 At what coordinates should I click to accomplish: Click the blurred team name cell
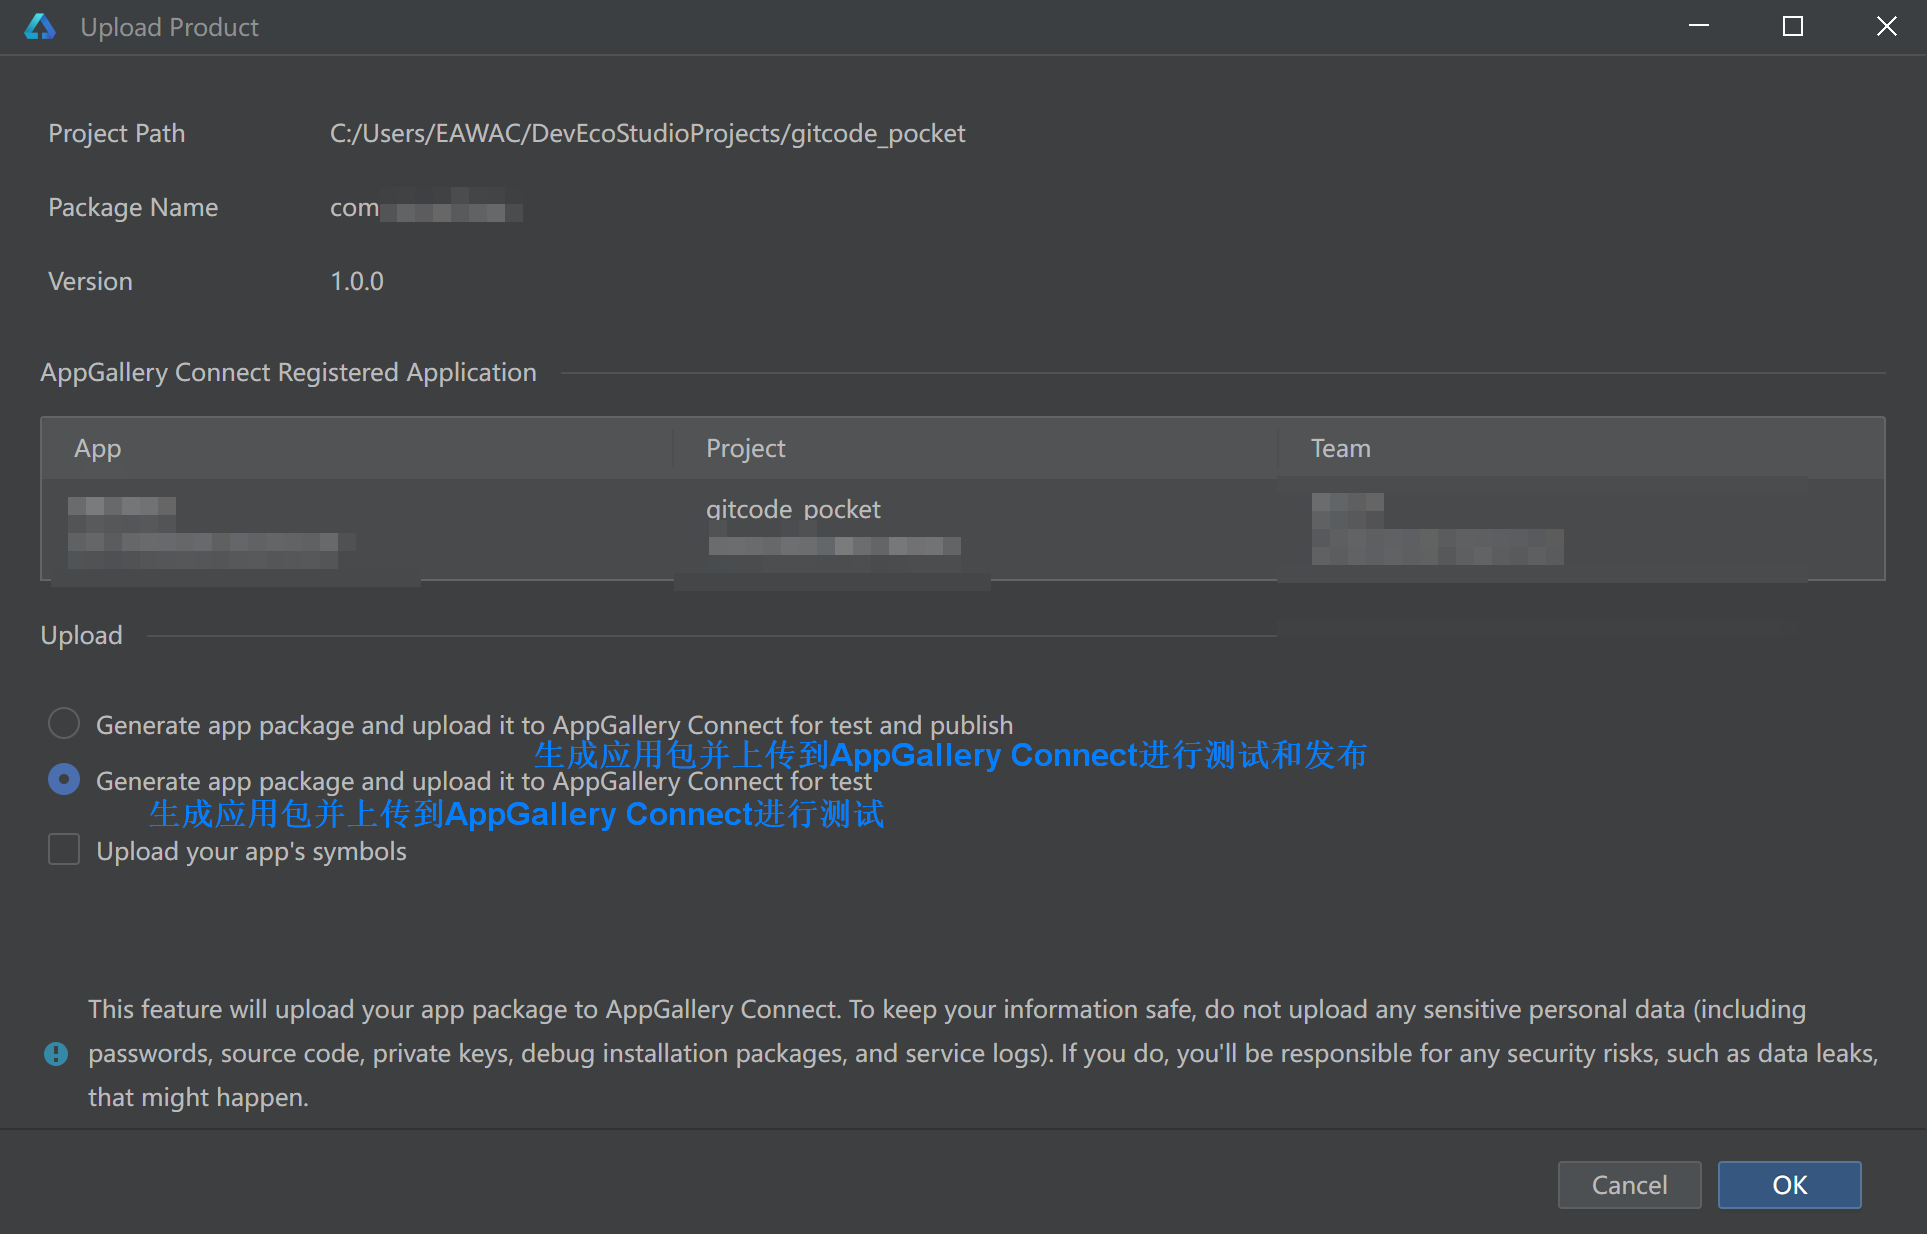(1436, 530)
